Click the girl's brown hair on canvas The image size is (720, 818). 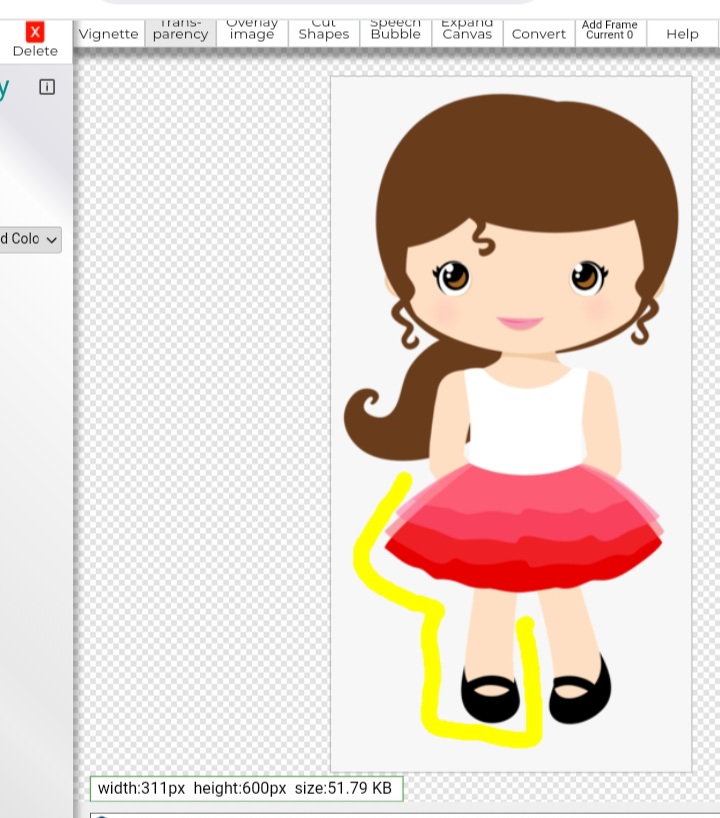525,160
